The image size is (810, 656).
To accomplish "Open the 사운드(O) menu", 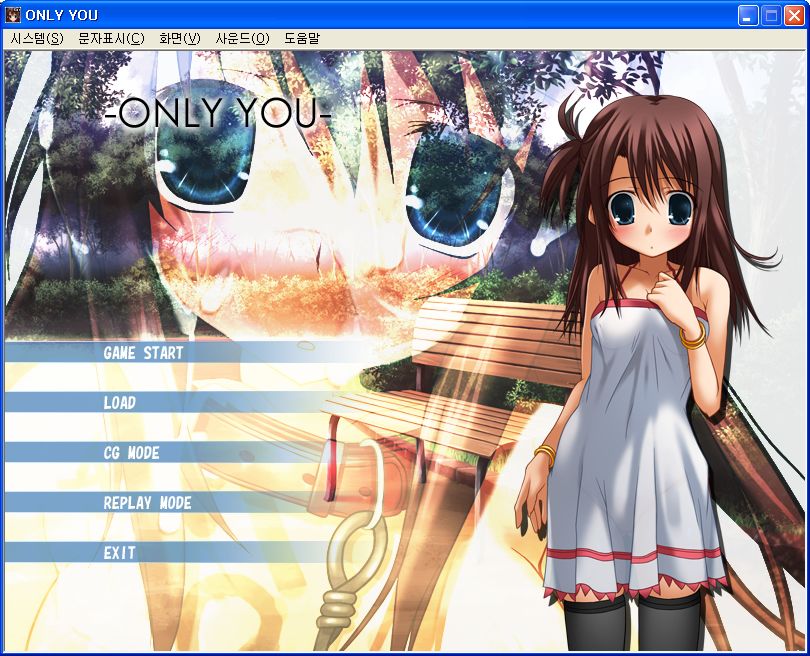I will pyautogui.click(x=242, y=39).
